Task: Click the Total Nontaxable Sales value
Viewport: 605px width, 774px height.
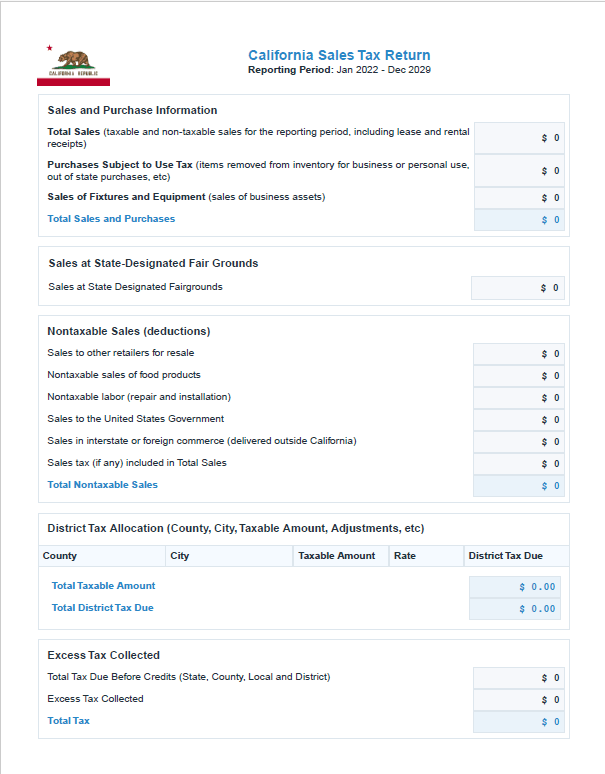Action: tap(519, 486)
